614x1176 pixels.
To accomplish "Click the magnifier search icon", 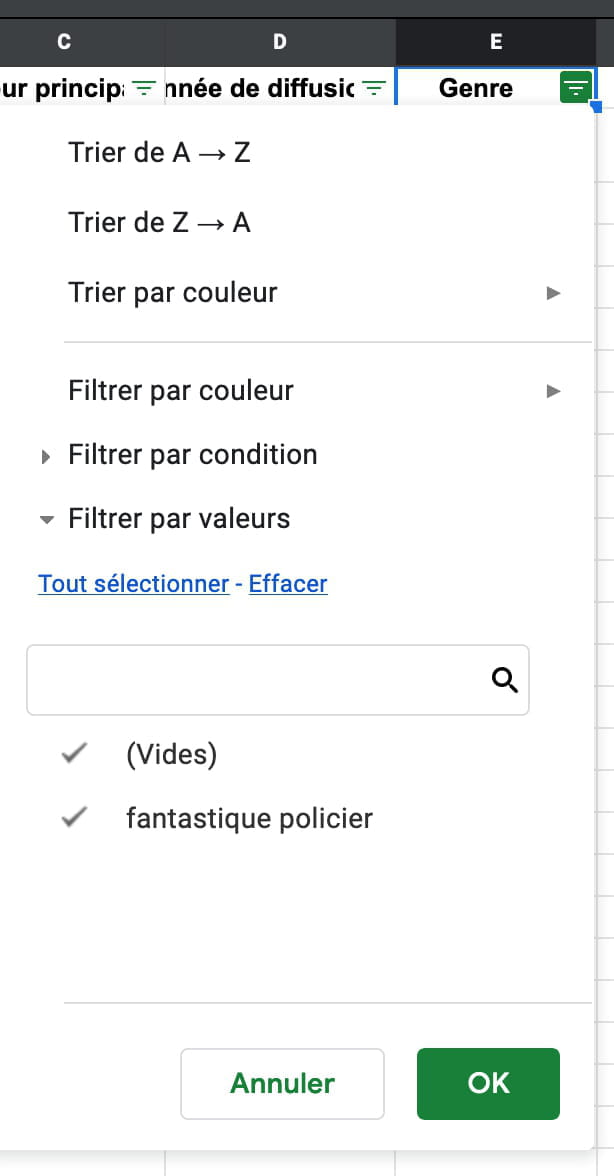I will coord(505,680).
